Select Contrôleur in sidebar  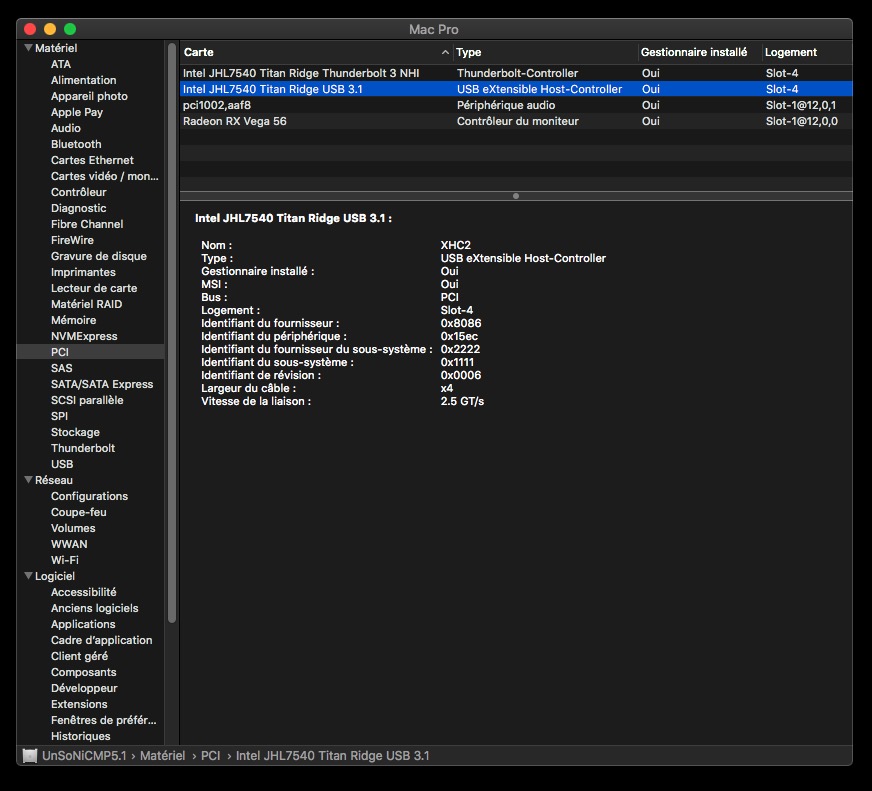pyautogui.click(x=78, y=192)
